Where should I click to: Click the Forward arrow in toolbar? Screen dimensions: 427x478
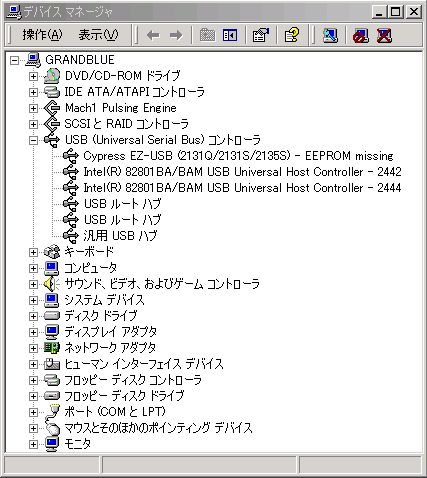pos(176,35)
